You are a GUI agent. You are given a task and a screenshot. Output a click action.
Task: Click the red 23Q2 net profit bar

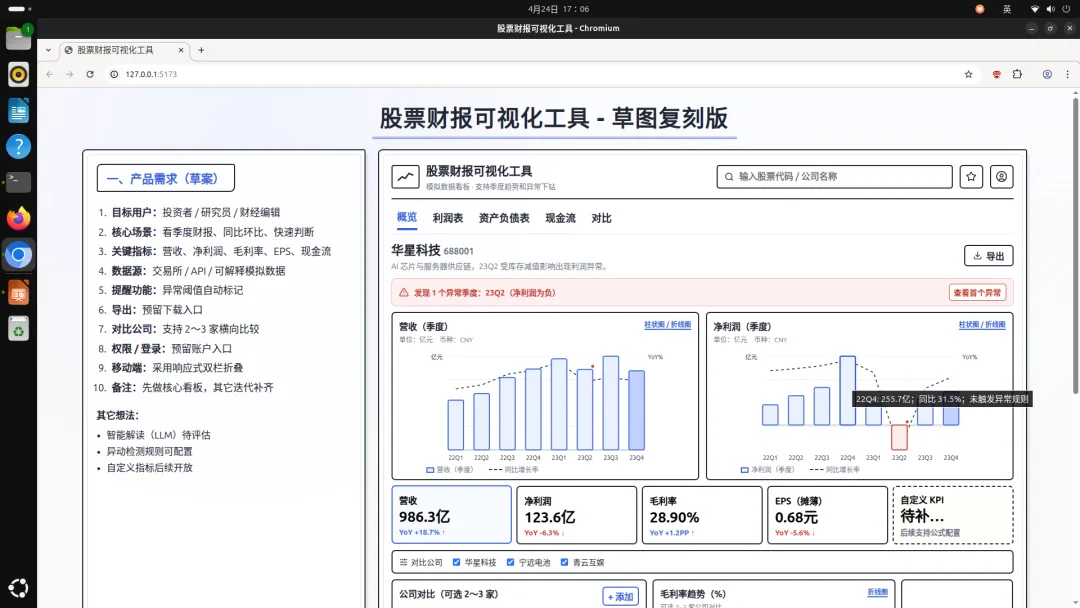pos(899,437)
